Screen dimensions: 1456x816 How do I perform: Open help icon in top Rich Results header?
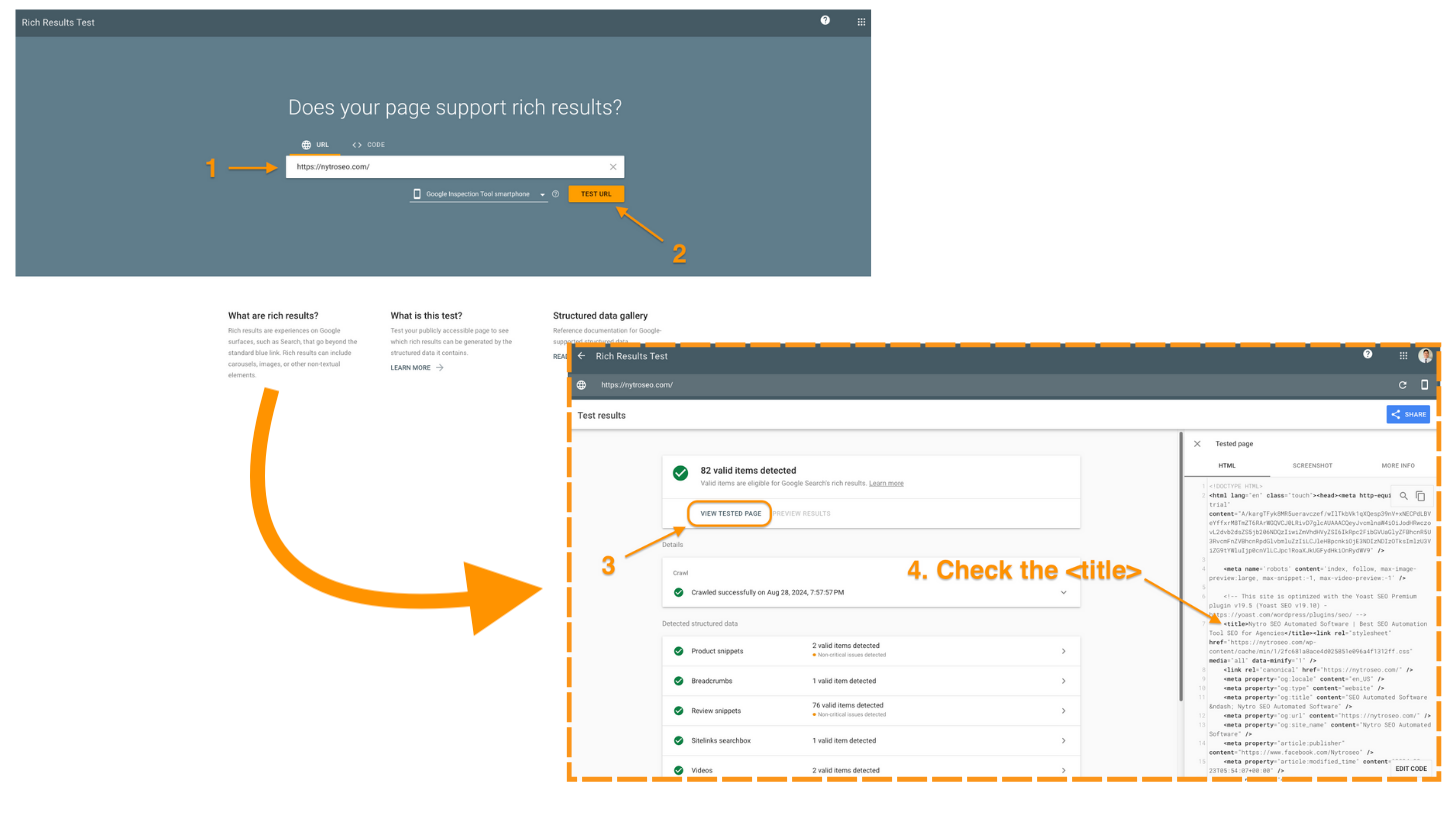pos(825,20)
